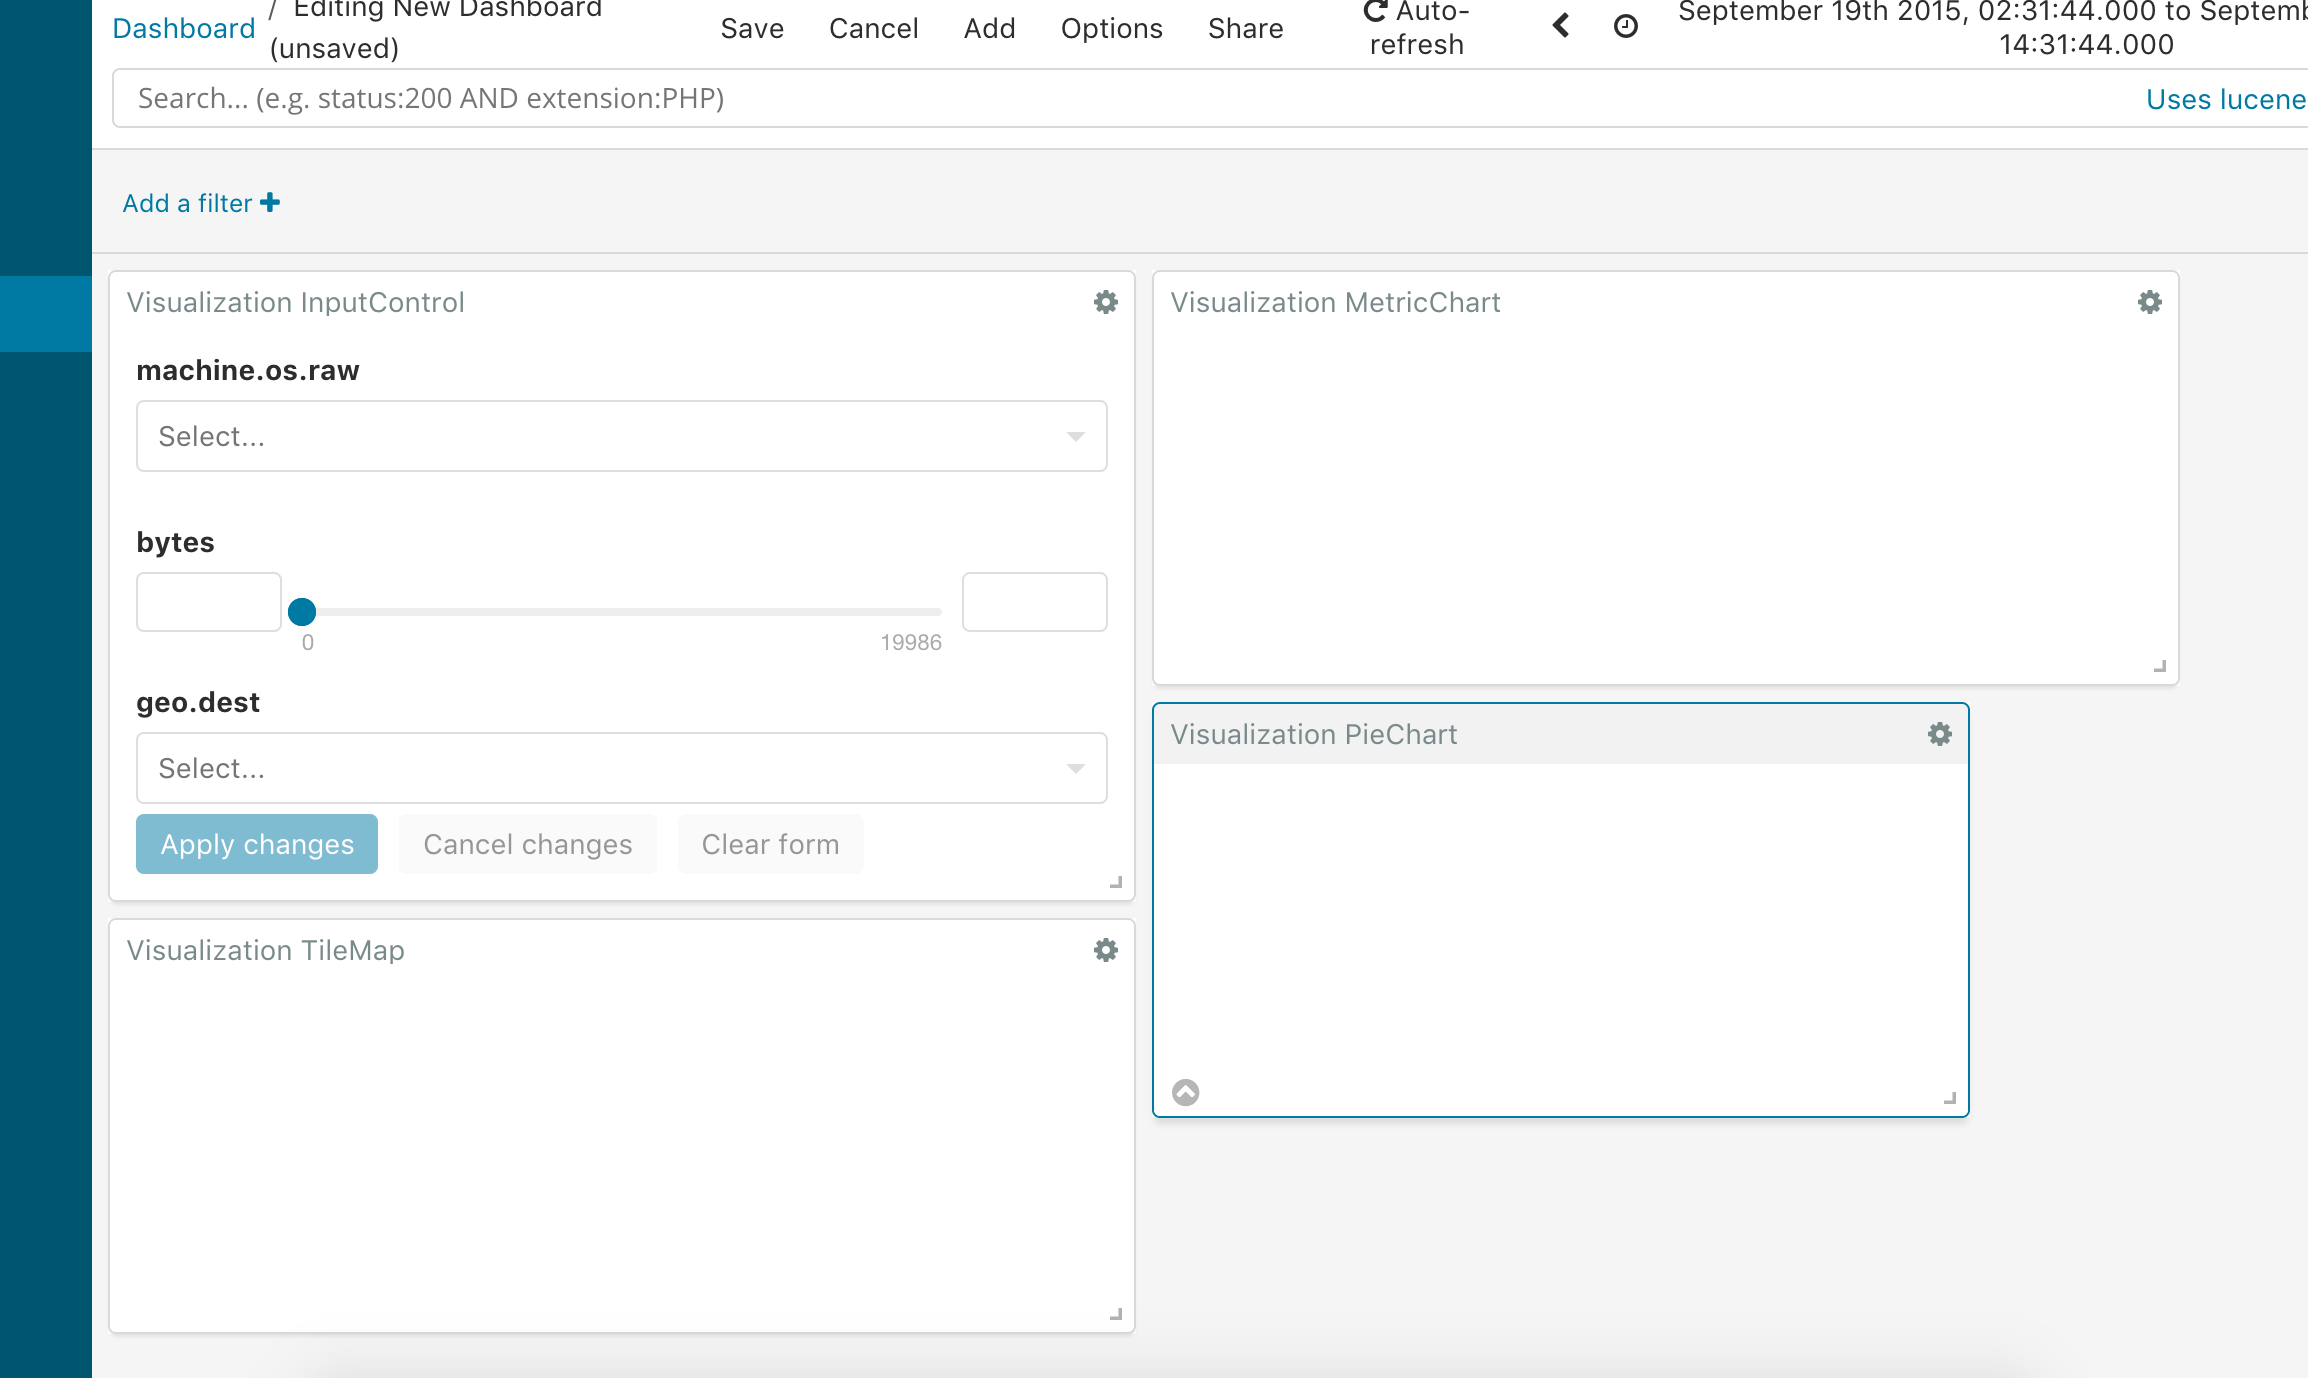Click the Visualization MetricChart panel title
The image size is (2308, 1378).
1335,302
